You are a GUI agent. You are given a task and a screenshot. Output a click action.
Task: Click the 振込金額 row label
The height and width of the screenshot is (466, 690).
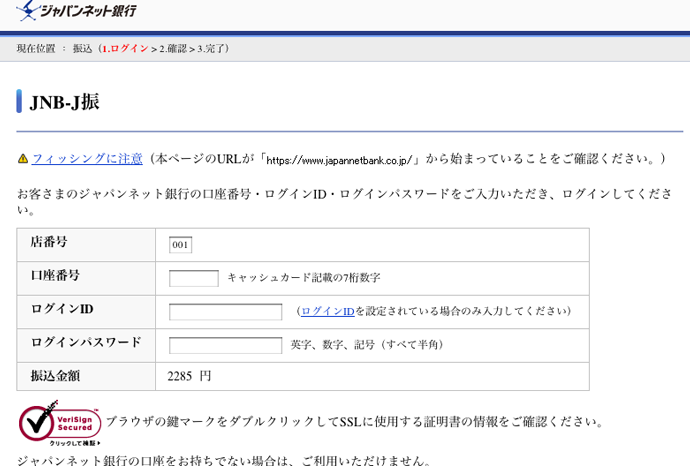tap(55, 376)
